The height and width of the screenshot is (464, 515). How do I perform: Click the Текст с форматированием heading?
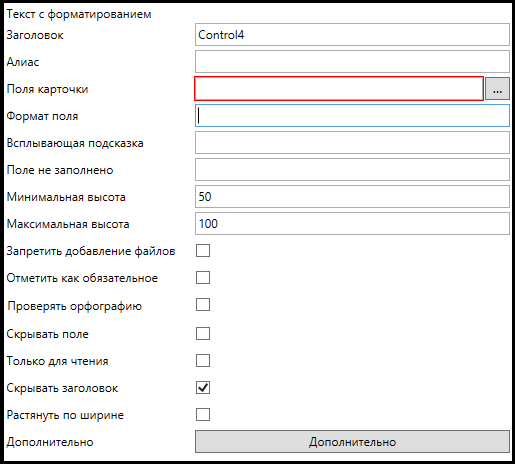point(79,15)
